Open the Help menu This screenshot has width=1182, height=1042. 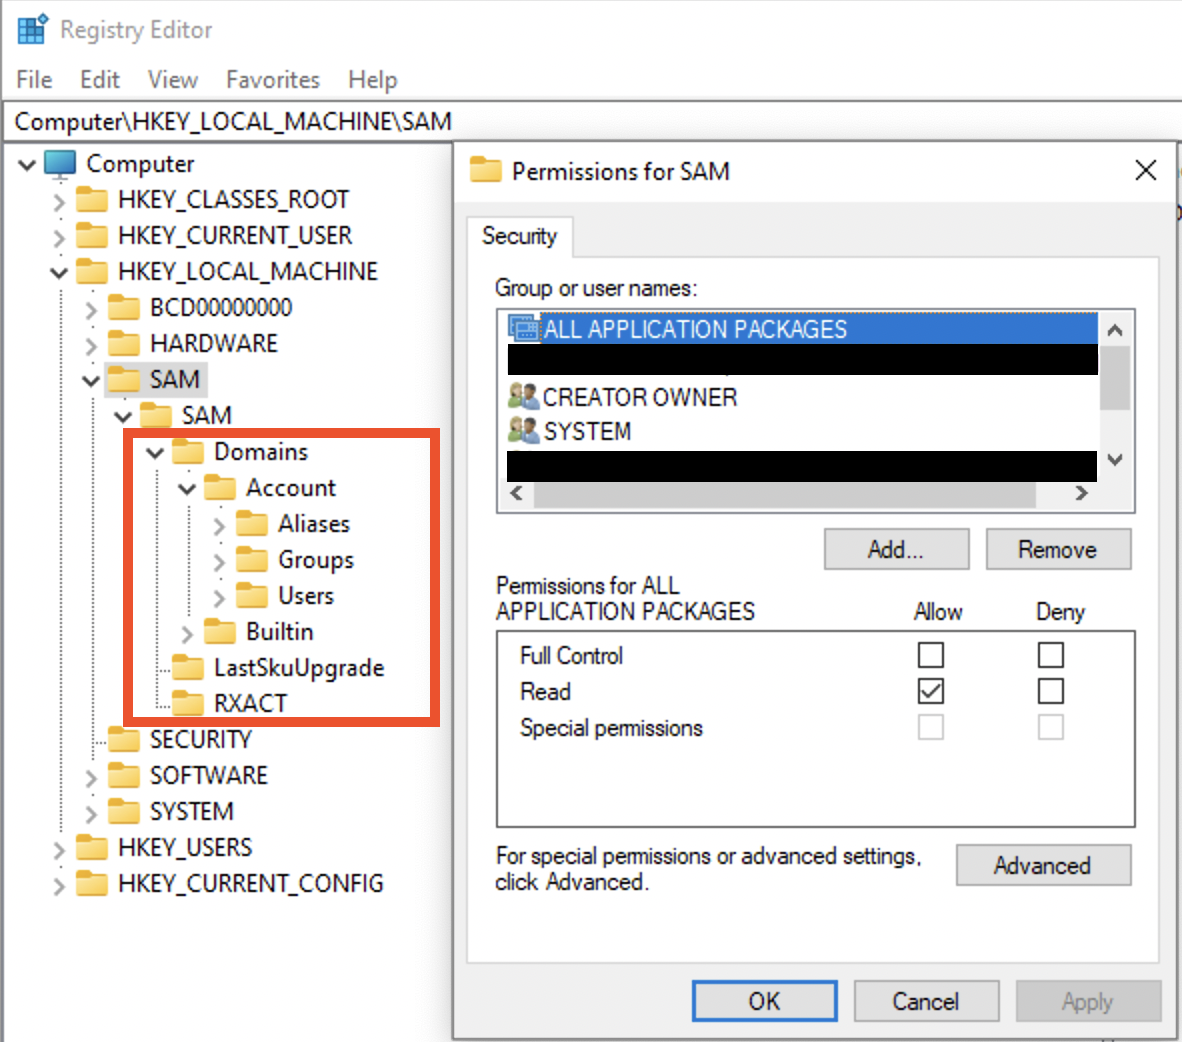tap(372, 79)
